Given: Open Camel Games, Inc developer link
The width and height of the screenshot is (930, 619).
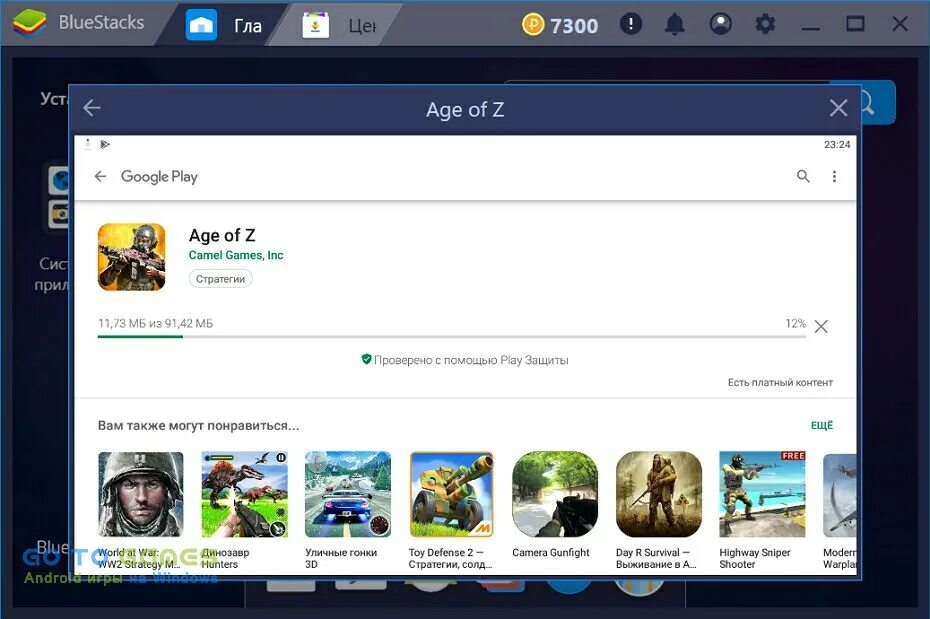Looking at the screenshot, I should tap(236, 255).
